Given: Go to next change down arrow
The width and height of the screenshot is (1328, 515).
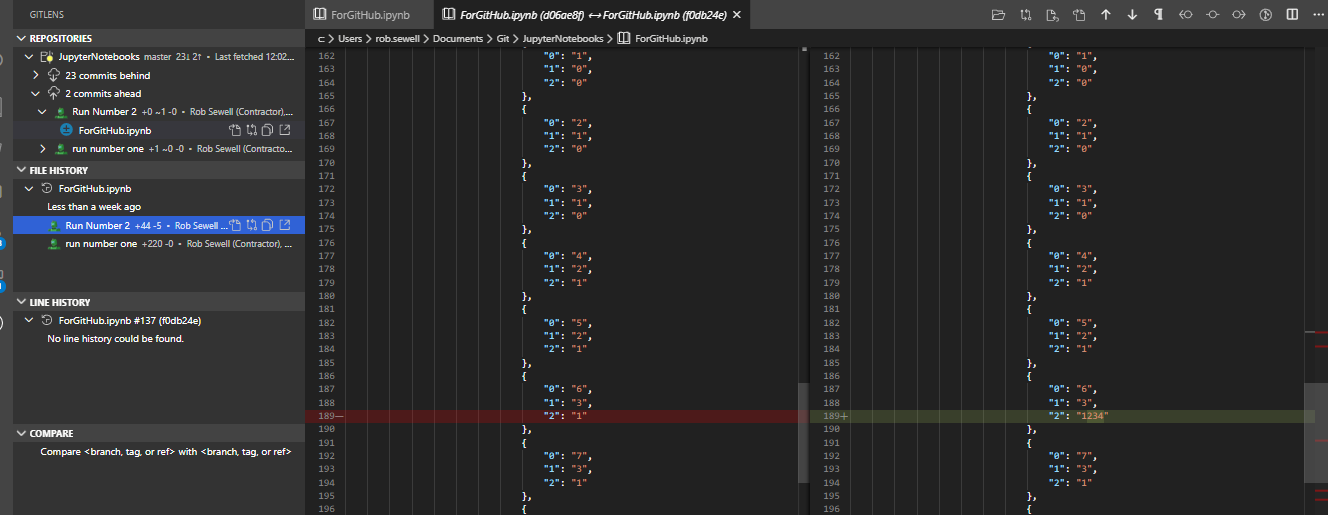Looking at the screenshot, I should (x=1132, y=15).
